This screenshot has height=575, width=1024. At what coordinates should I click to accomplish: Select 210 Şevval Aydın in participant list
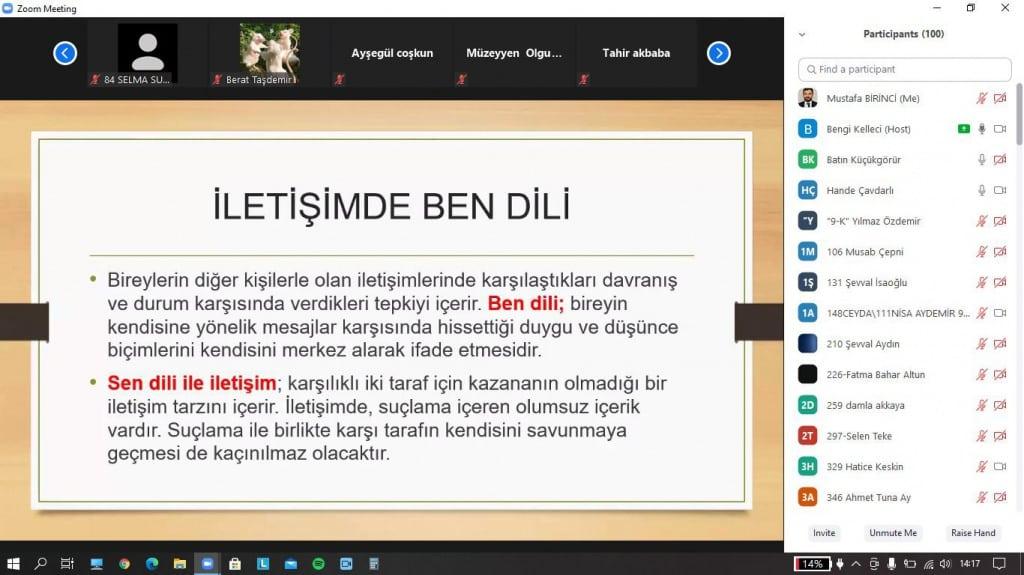[862, 344]
